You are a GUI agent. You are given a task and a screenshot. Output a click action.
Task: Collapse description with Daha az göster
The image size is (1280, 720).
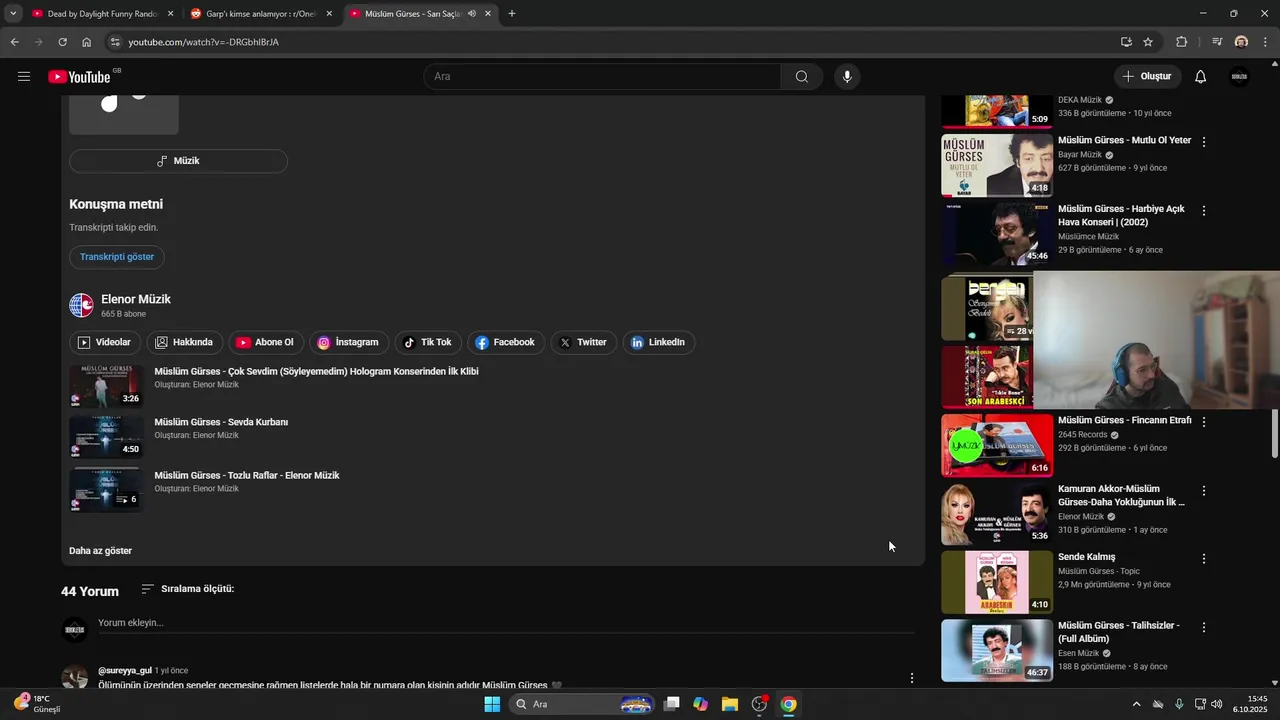coord(100,551)
